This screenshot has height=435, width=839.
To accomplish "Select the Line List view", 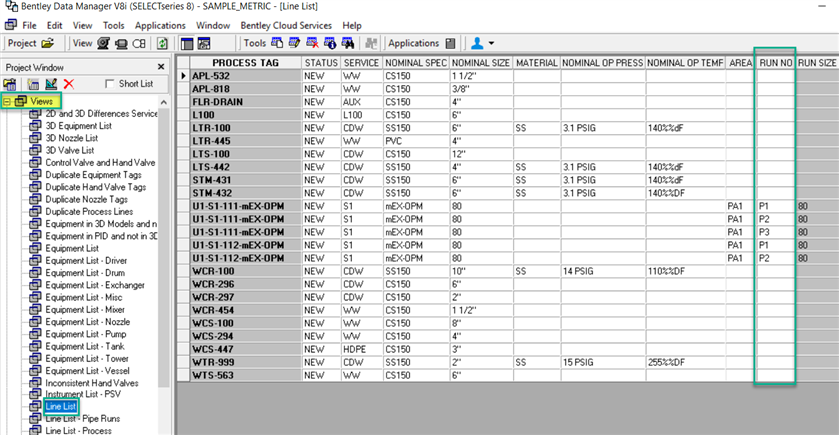I will (60, 407).
